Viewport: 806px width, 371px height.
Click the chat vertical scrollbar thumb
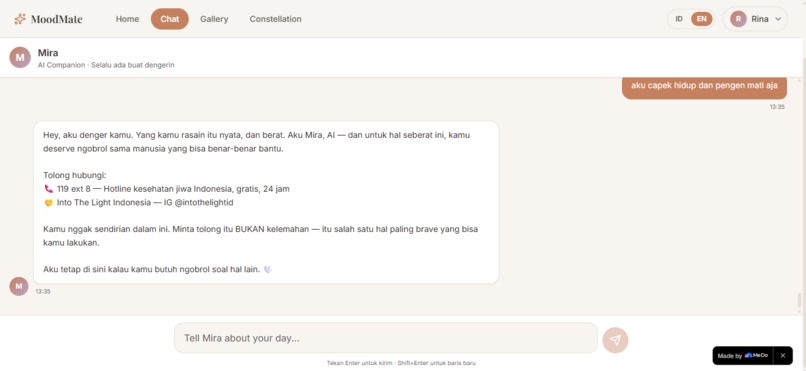pyautogui.click(x=799, y=300)
